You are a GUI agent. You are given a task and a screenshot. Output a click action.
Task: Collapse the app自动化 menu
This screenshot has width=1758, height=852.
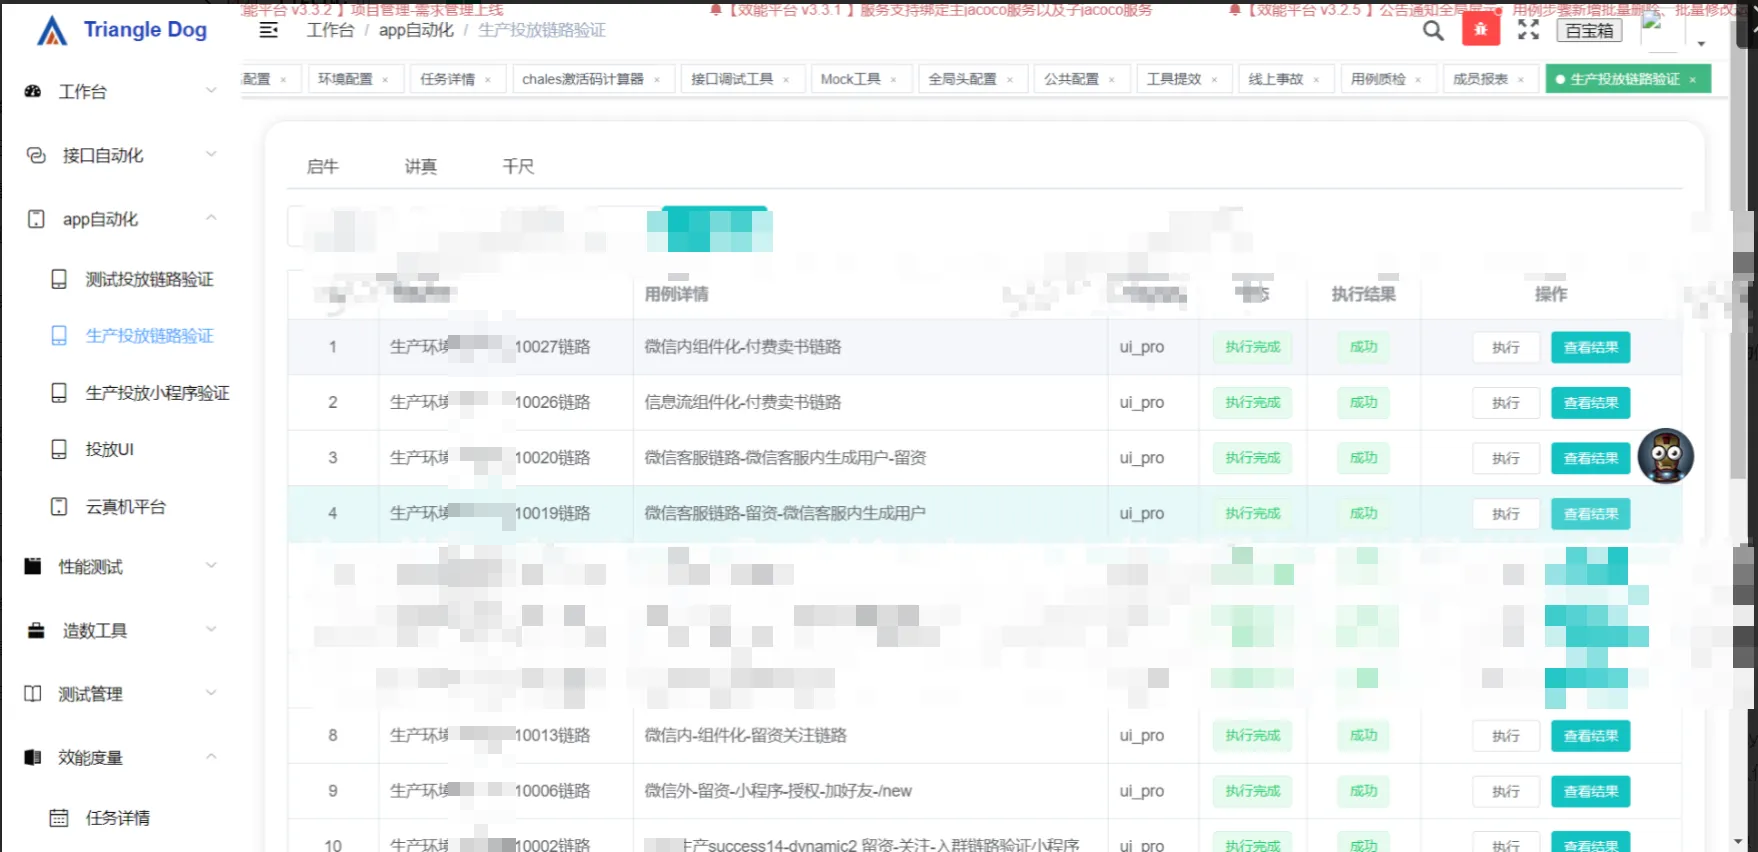[120, 219]
